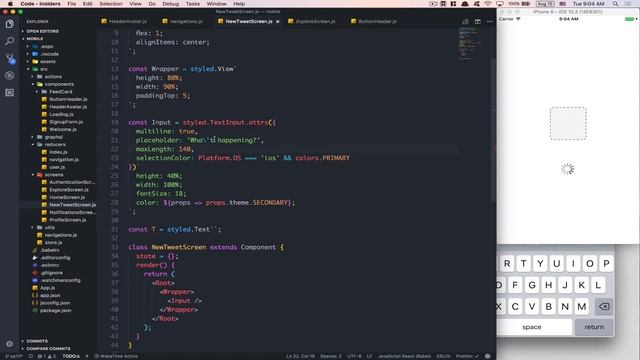Open package.json in the explorer
640x360 pixels.
click(x=55, y=310)
